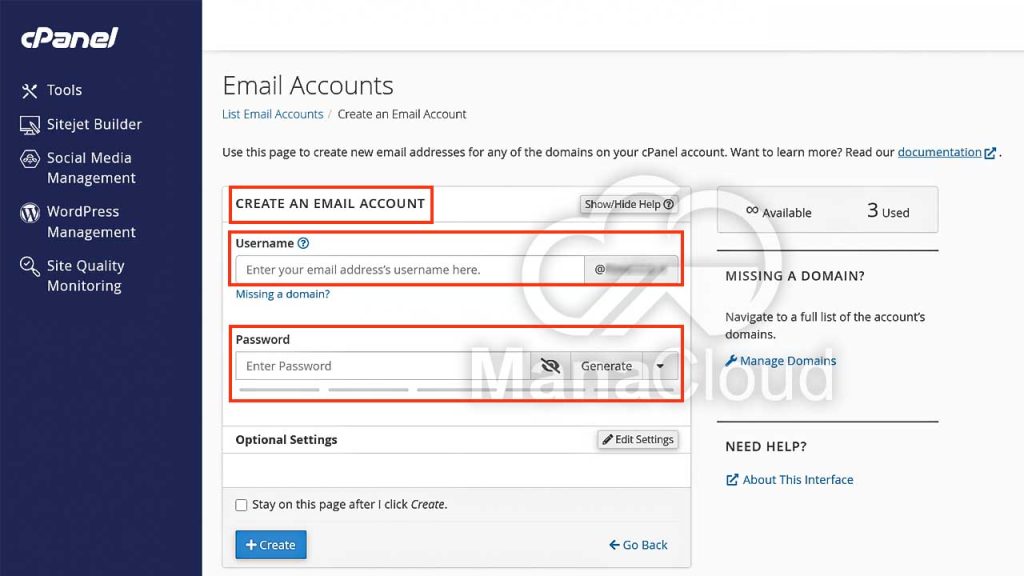Go to List Email Accounts breadcrumb
Screen dimensions: 1024x576
pyautogui.click(x=272, y=114)
